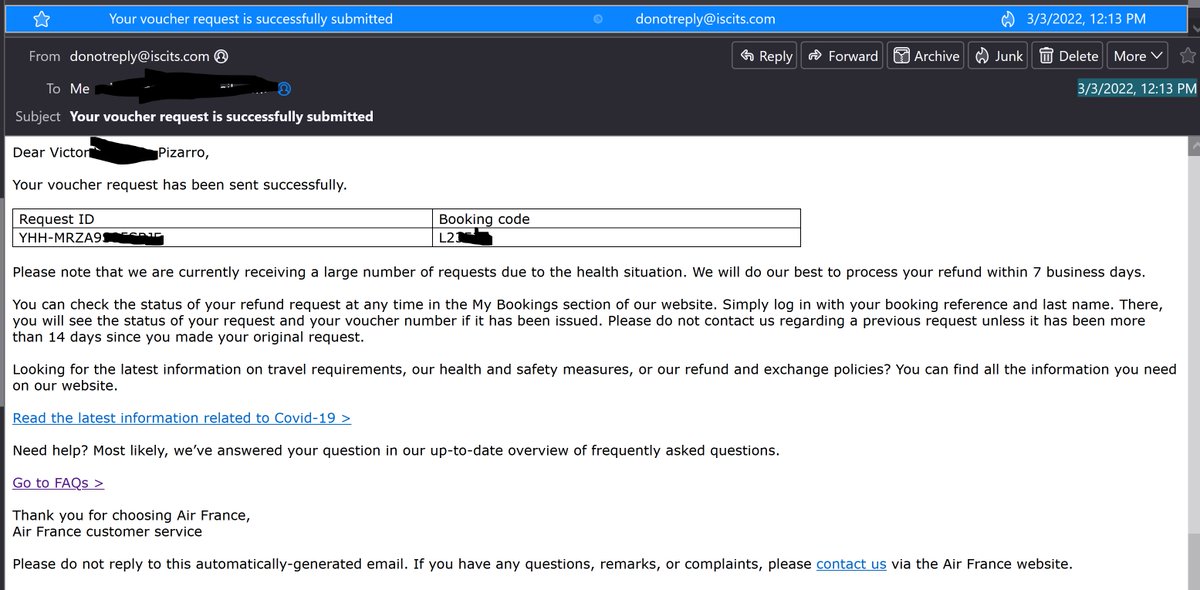Forward this email
1200x590 pixels.
tap(842, 56)
